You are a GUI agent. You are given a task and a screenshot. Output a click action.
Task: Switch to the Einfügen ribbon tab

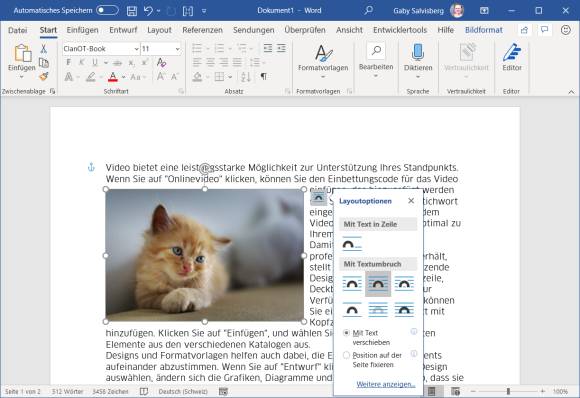point(82,30)
